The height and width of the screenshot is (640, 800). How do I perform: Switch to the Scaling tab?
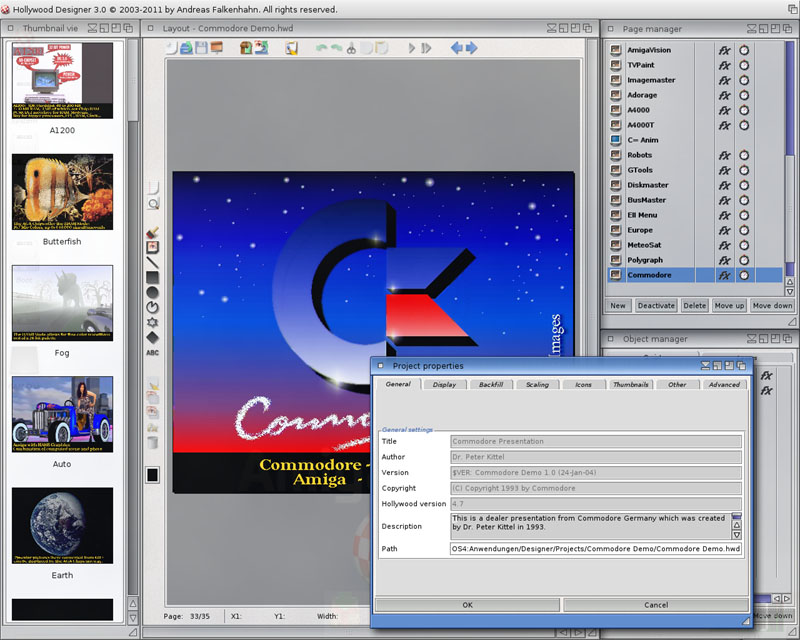pyautogui.click(x=537, y=384)
